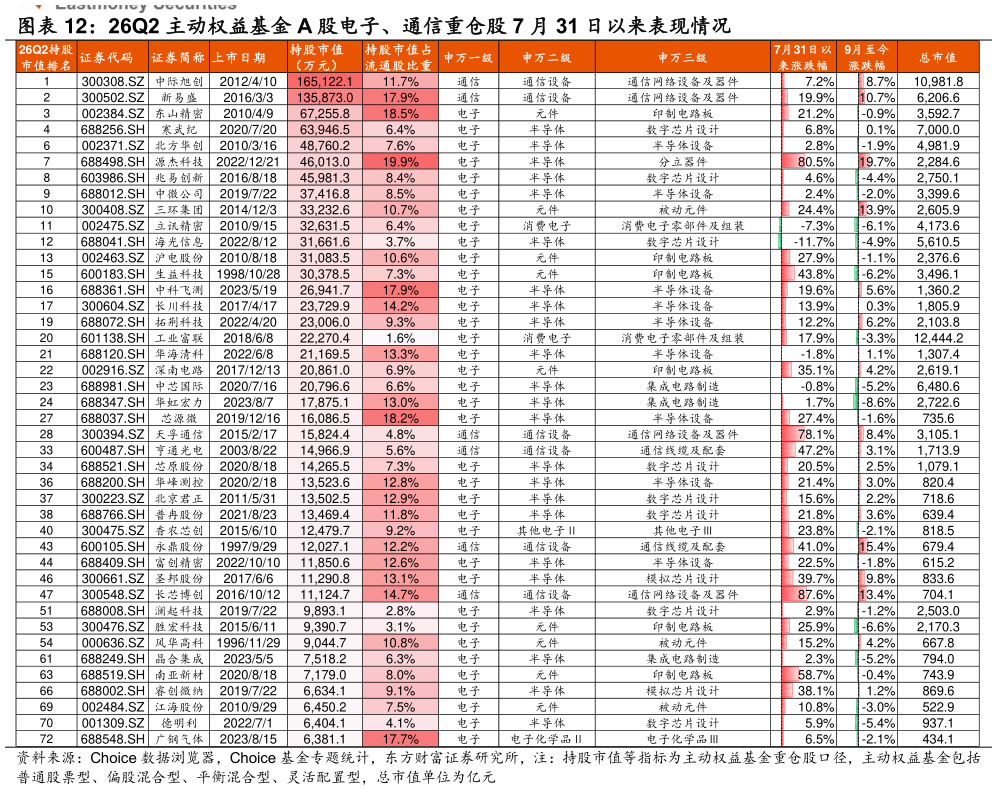Select the 其他电子III cell
The width and height of the screenshot is (997, 790).
coord(682,530)
